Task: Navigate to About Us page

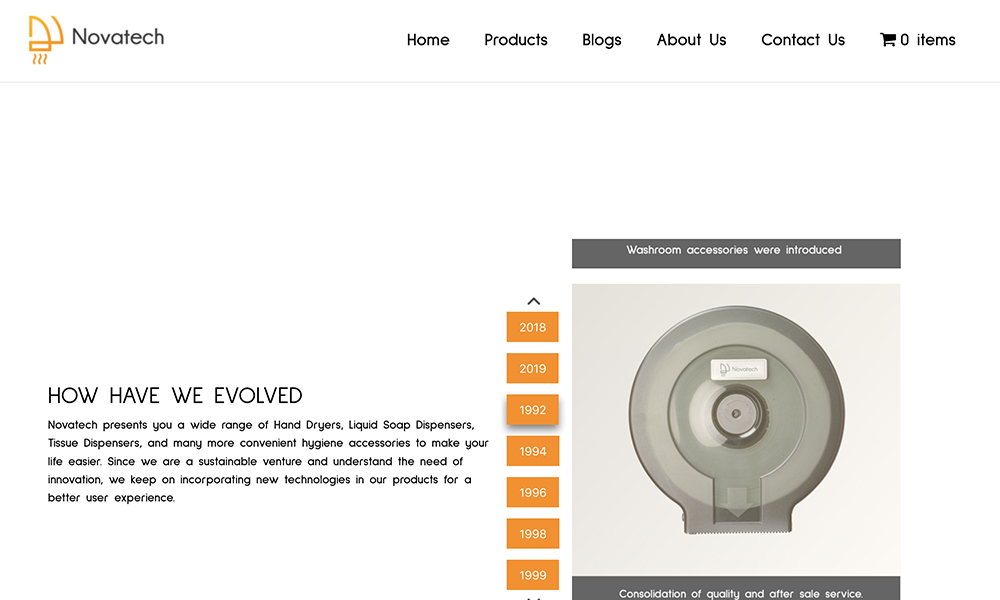Action: click(x=691, y=40)
